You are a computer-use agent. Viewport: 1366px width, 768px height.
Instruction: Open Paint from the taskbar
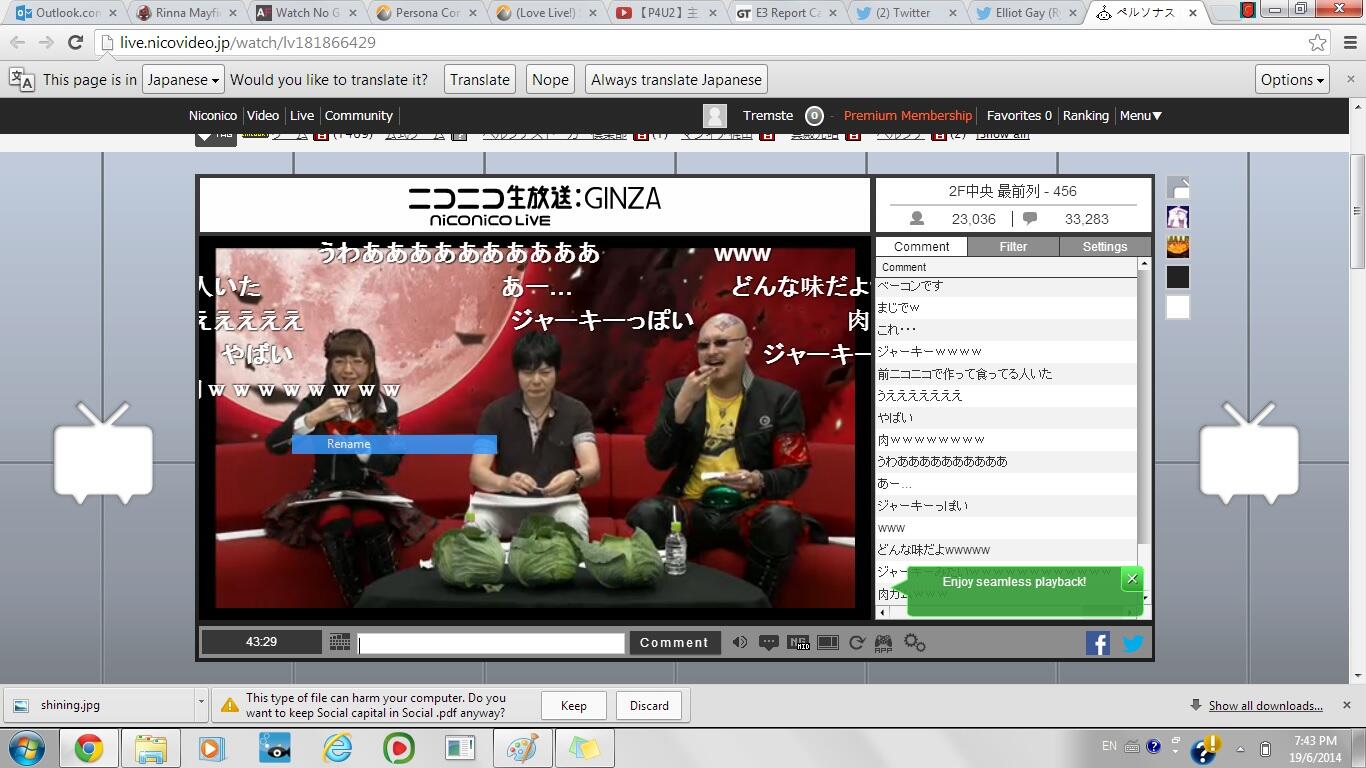coord(522,748)
